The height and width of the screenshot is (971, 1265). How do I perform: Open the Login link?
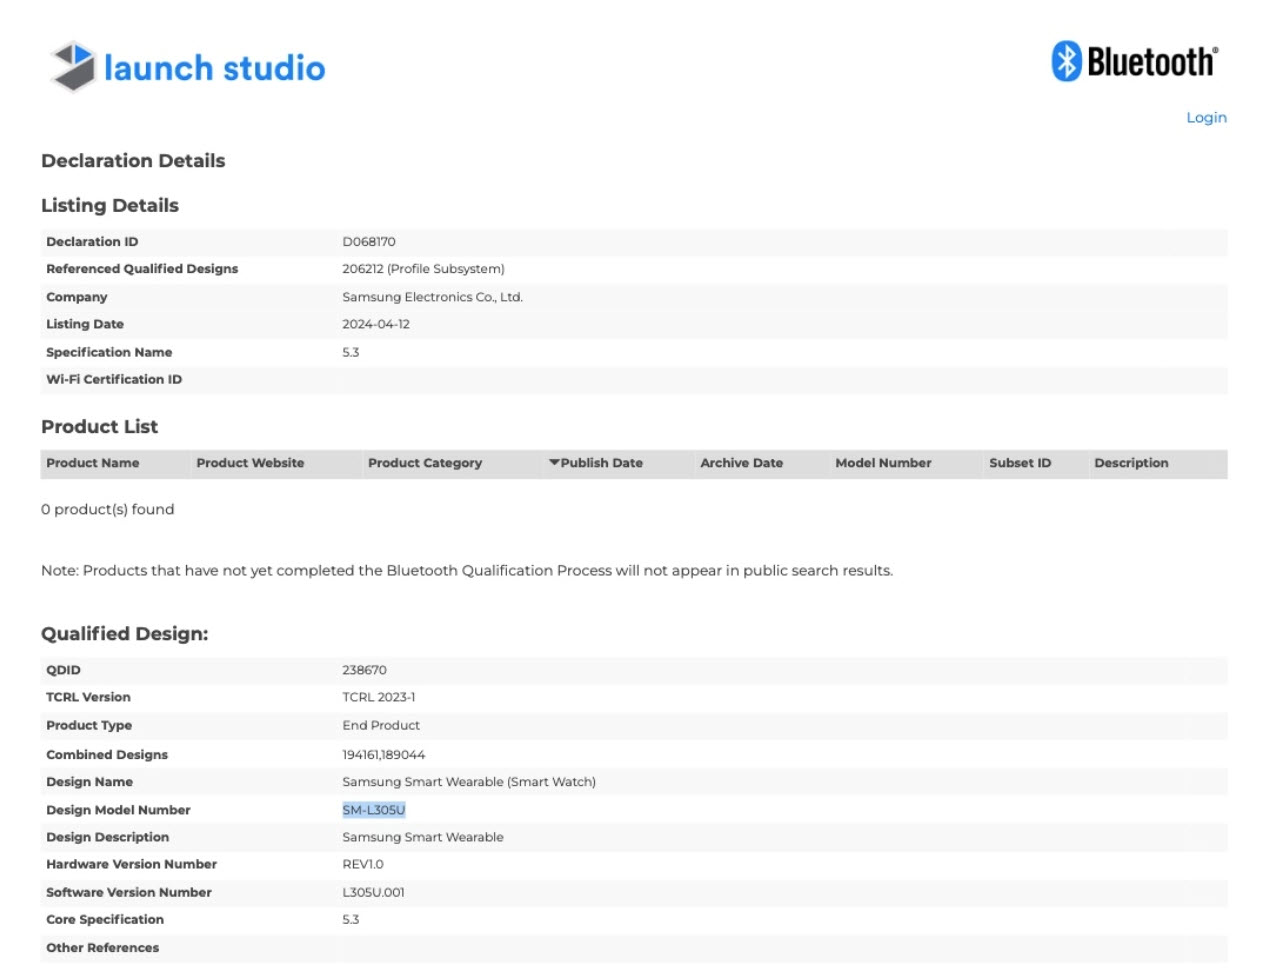click(x=1206, y=117)
